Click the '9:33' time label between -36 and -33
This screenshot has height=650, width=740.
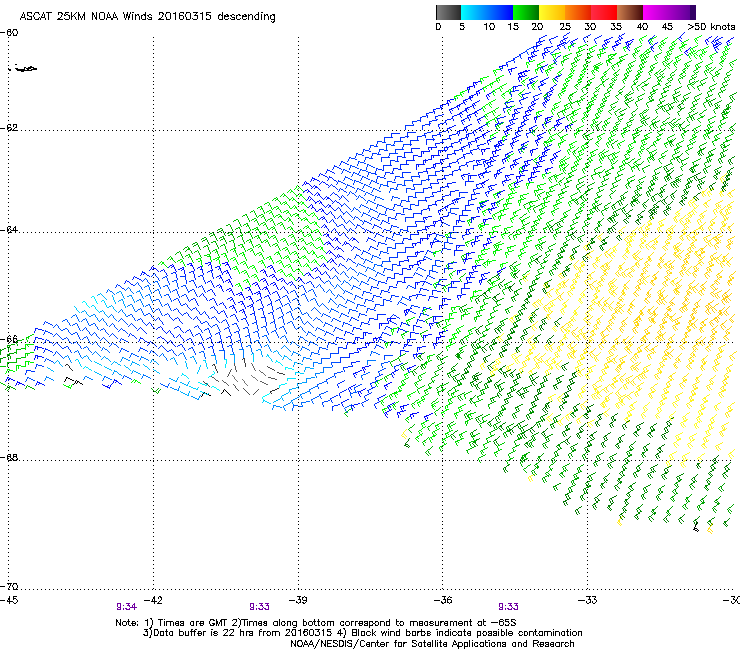click(508, 607)
